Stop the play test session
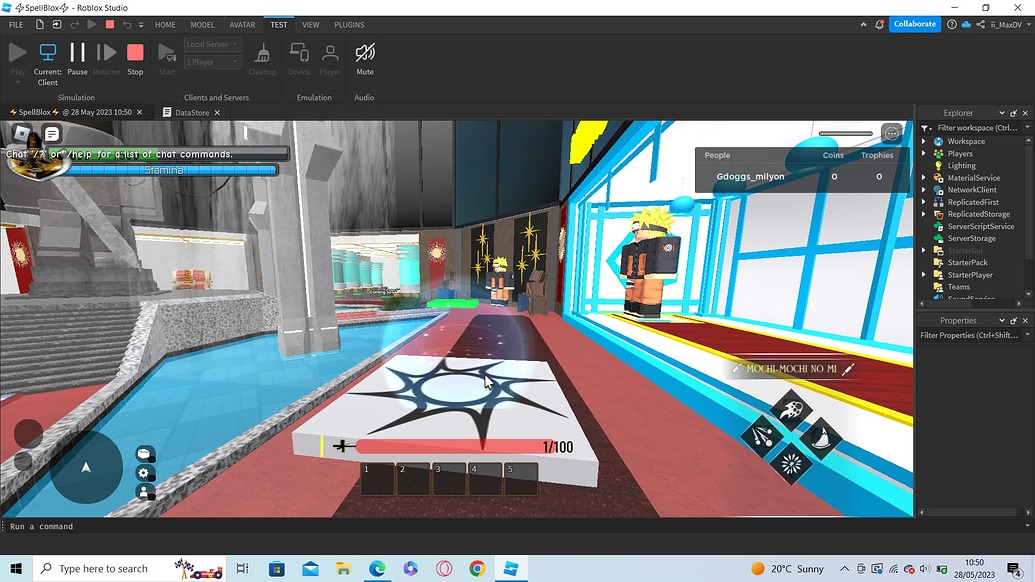 pos(135,59)
